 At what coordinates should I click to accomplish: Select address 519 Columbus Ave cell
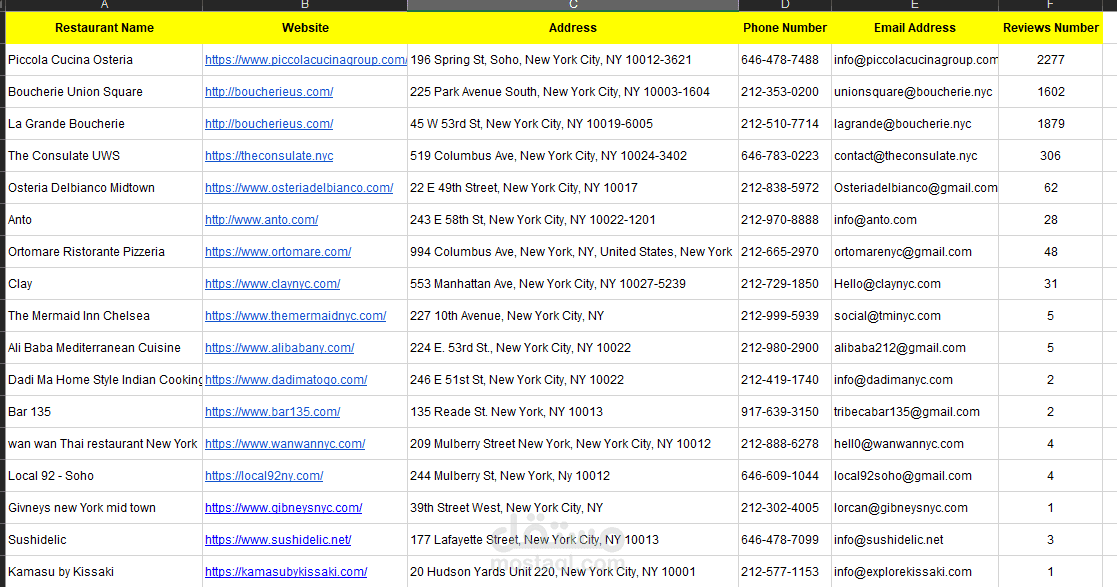[x=573, y=156]
